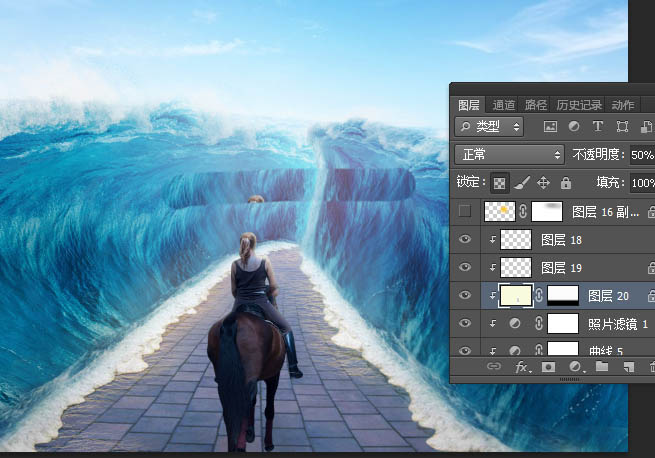
Task: Select layer thumbnail of 图层 16 副本
Action: pyautogui.click(x=500, y=211)
